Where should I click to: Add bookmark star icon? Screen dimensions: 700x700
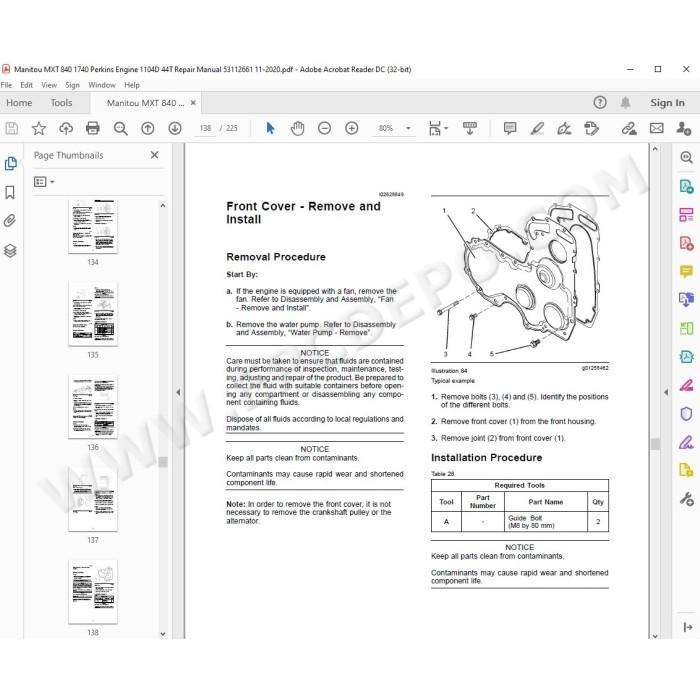pyautogui.click(x=39, y=129)
